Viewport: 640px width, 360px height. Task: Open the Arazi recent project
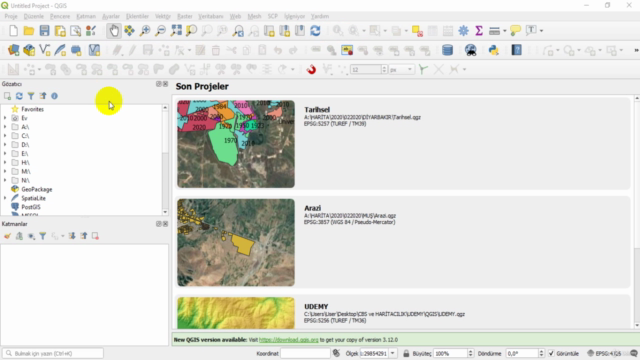pyautogui.click(x=402, y=242)
